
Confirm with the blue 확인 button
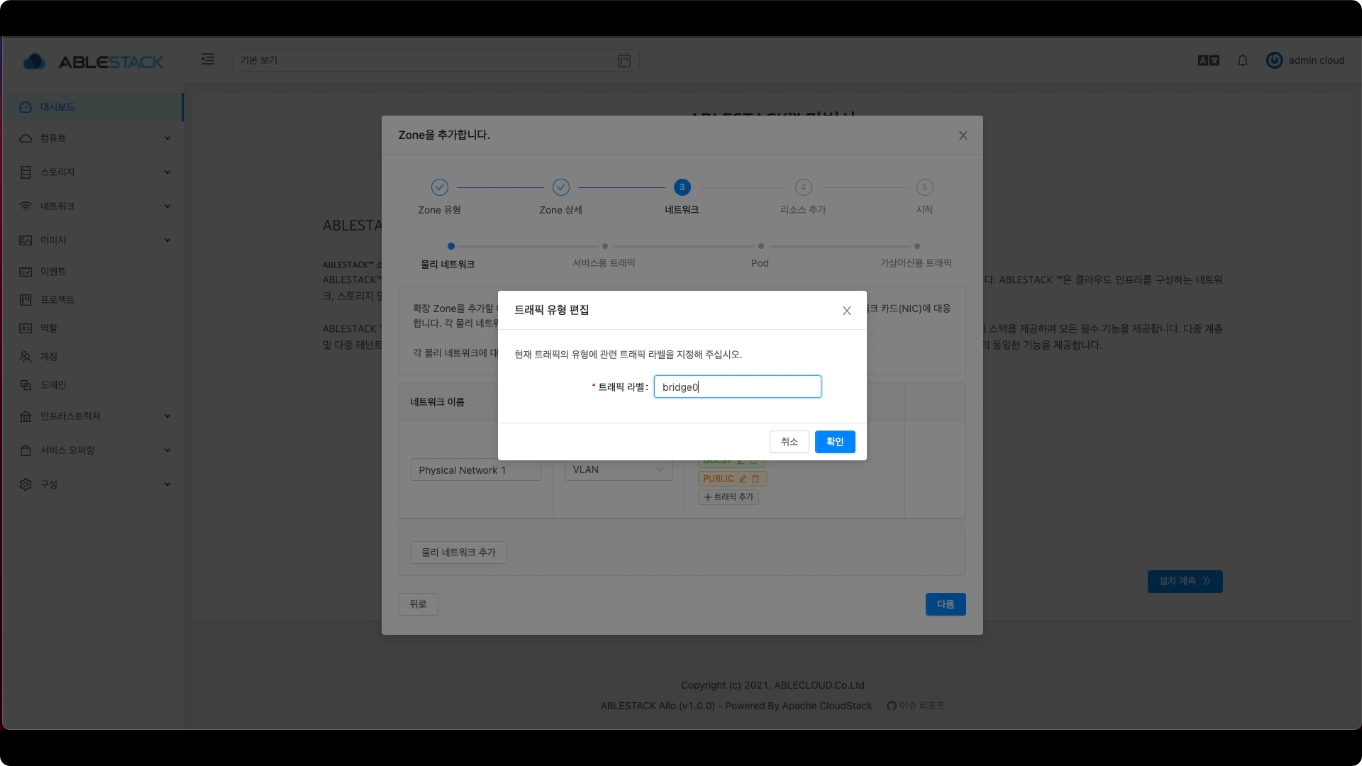pyautogui.click(x=835, y=442)
